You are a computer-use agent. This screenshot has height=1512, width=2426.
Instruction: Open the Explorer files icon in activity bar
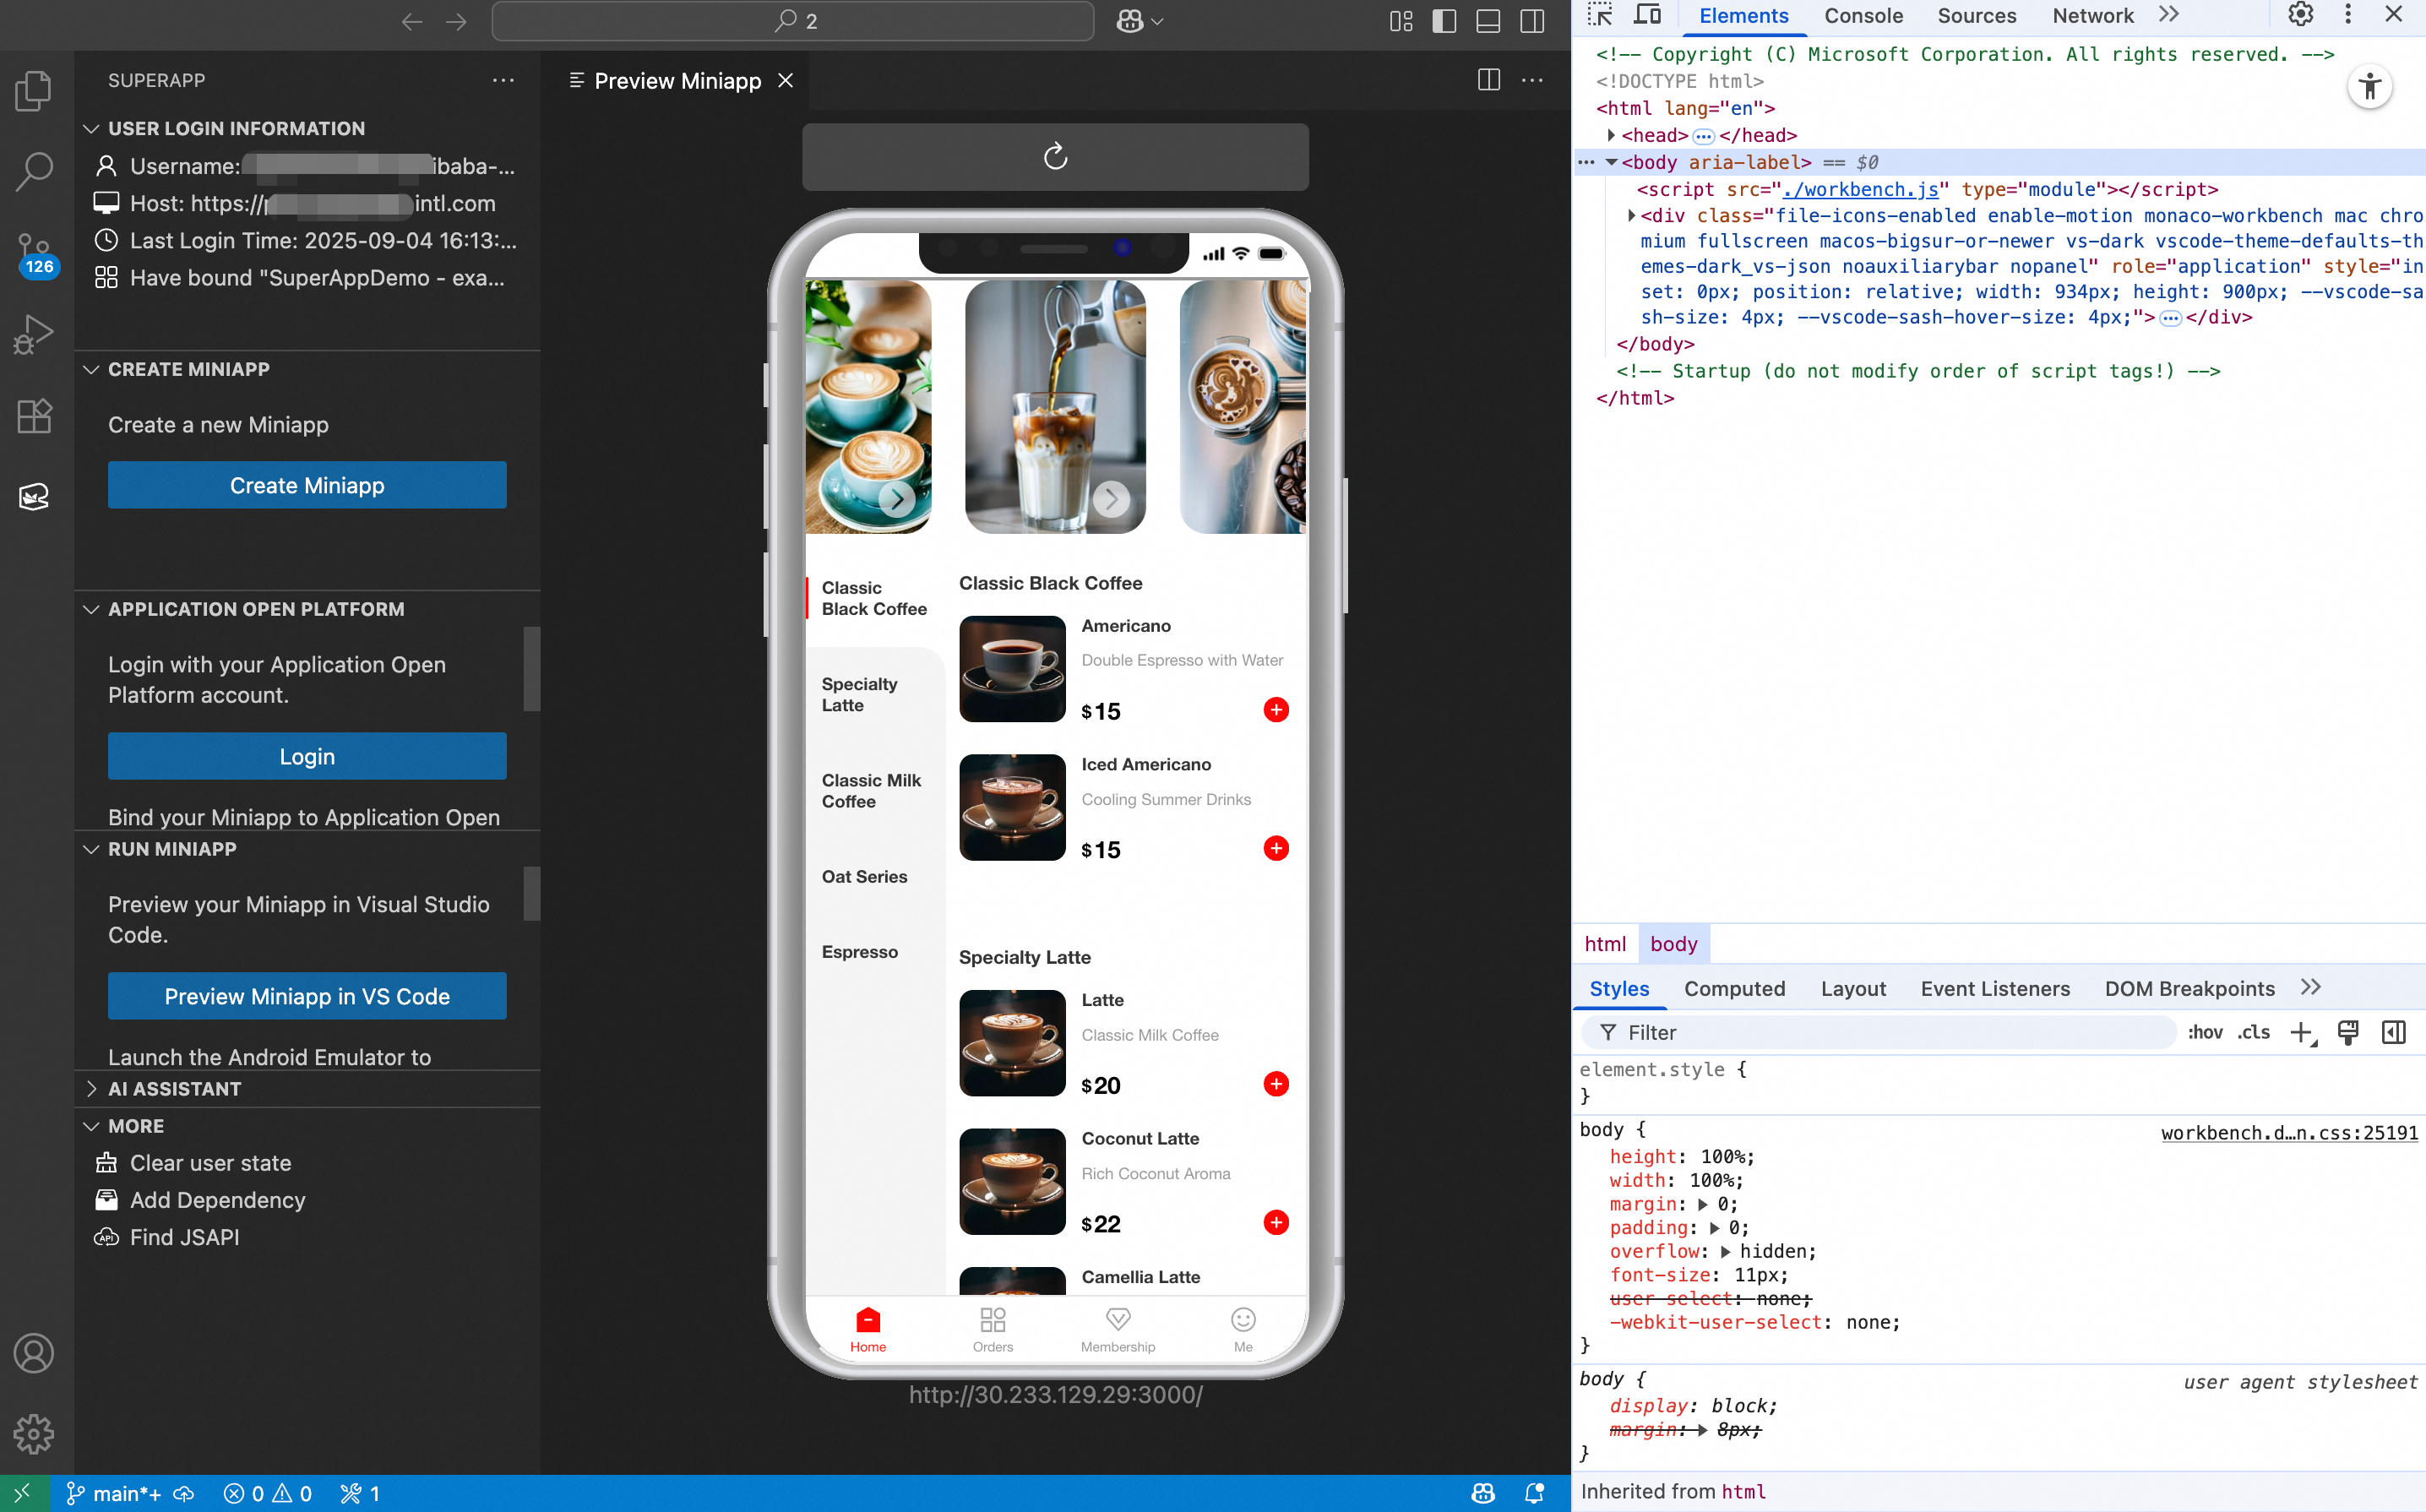click(x=34, y=91)
